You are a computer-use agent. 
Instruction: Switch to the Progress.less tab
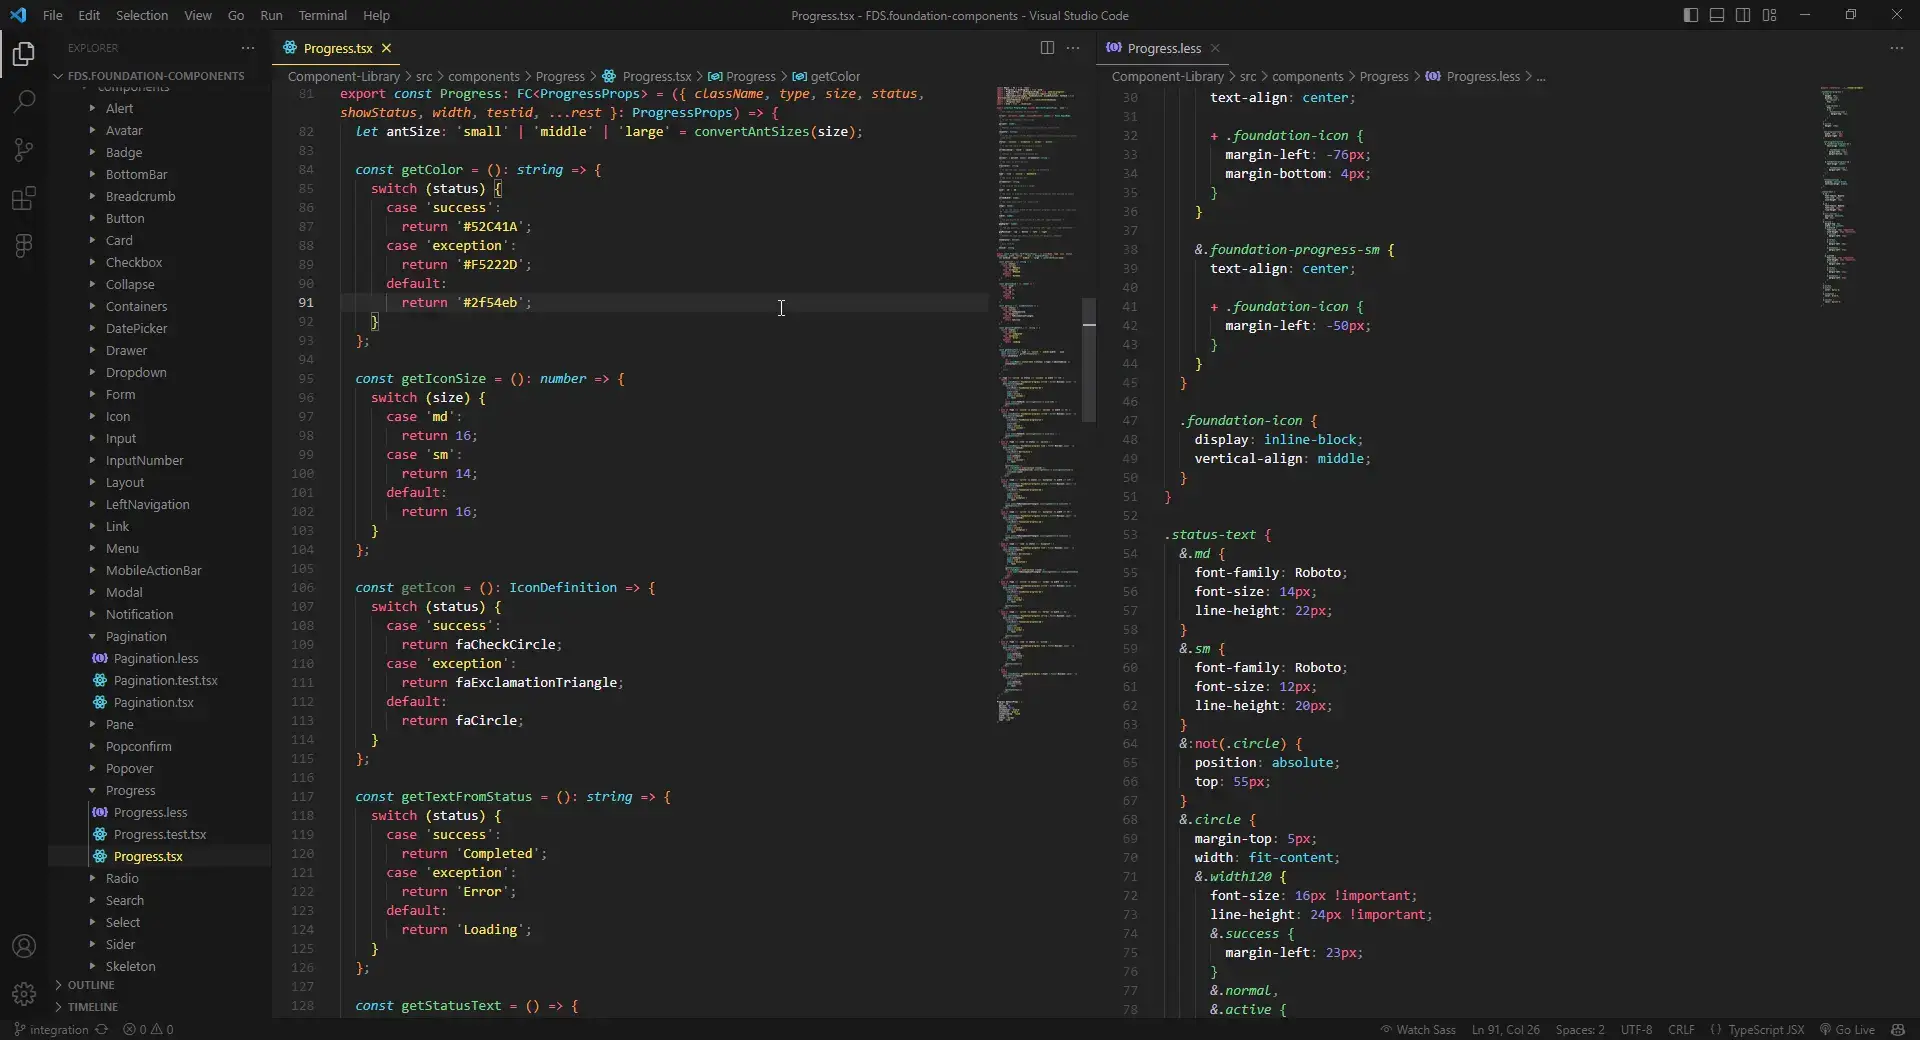[1163, 48]
